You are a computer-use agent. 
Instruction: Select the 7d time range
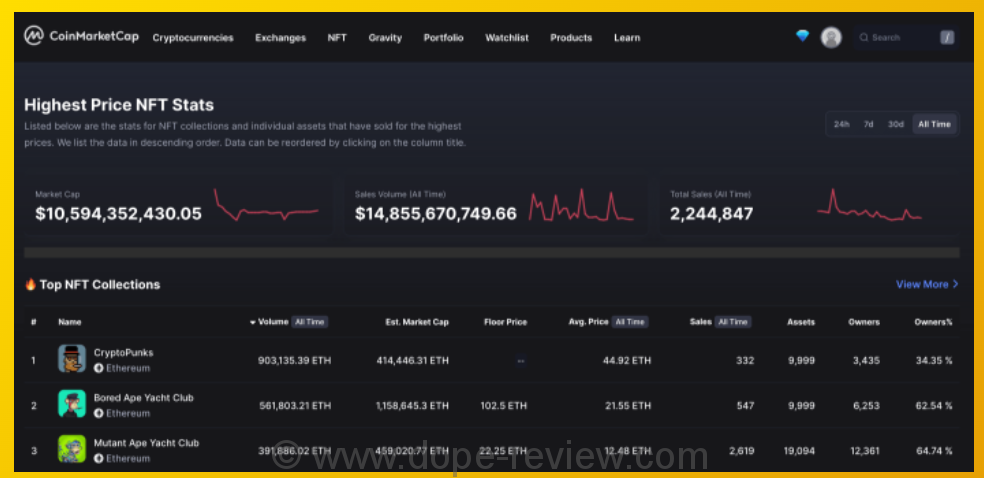[x=868, y=124]
